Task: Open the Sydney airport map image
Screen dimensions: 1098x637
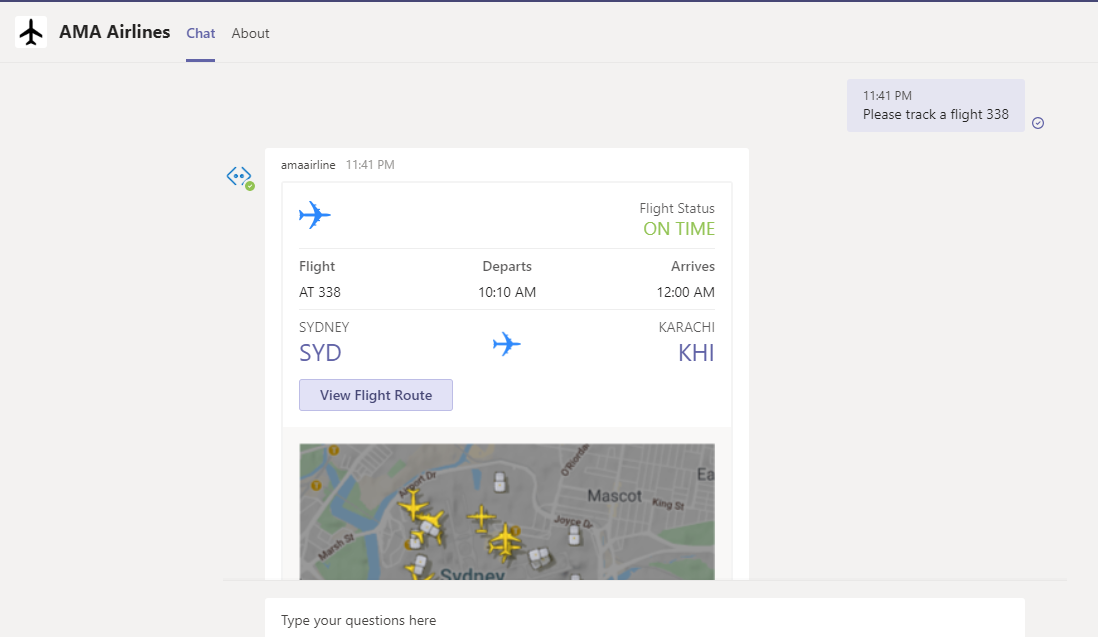Action: click(507, 511)
